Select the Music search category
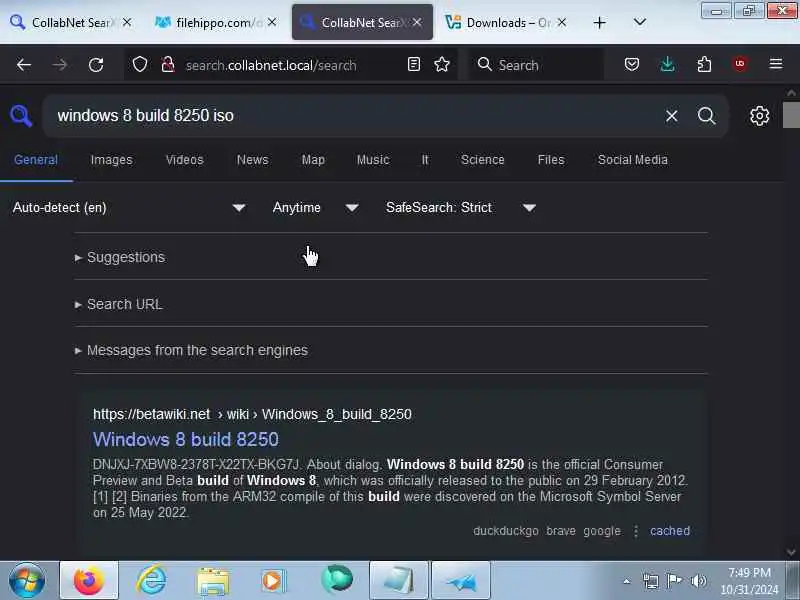Screen dimensions: 800x600 pyautogui.click(x=373, y=160)
